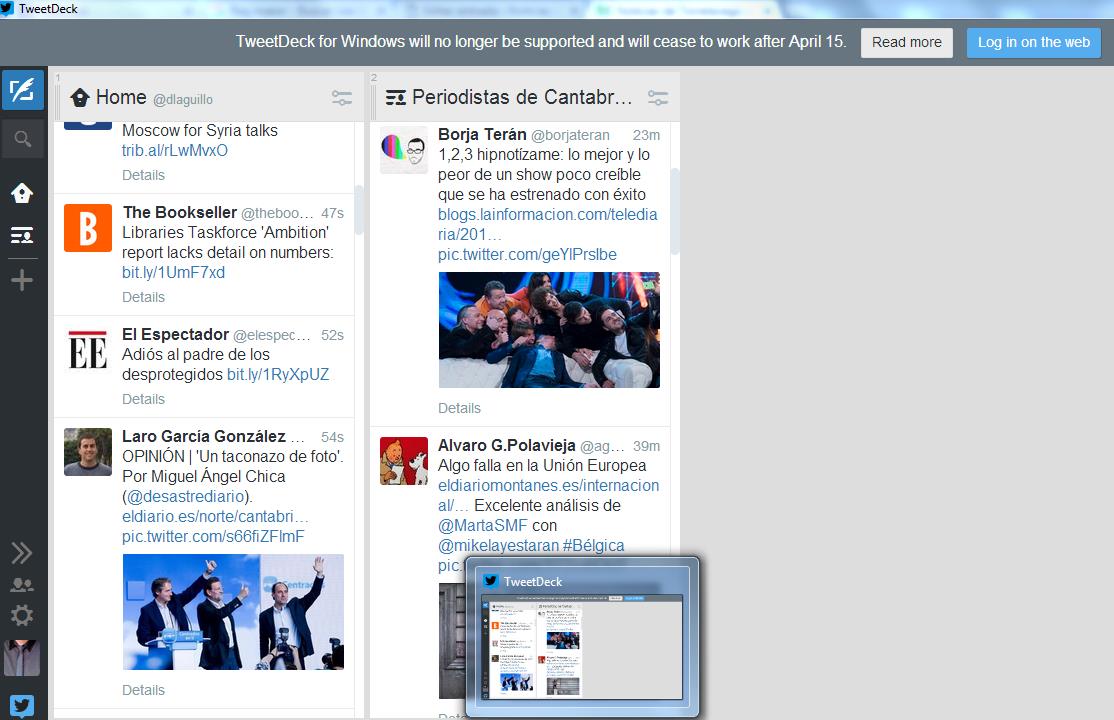Click Periodistas column scrollbar thumb

tap(675, 211)
